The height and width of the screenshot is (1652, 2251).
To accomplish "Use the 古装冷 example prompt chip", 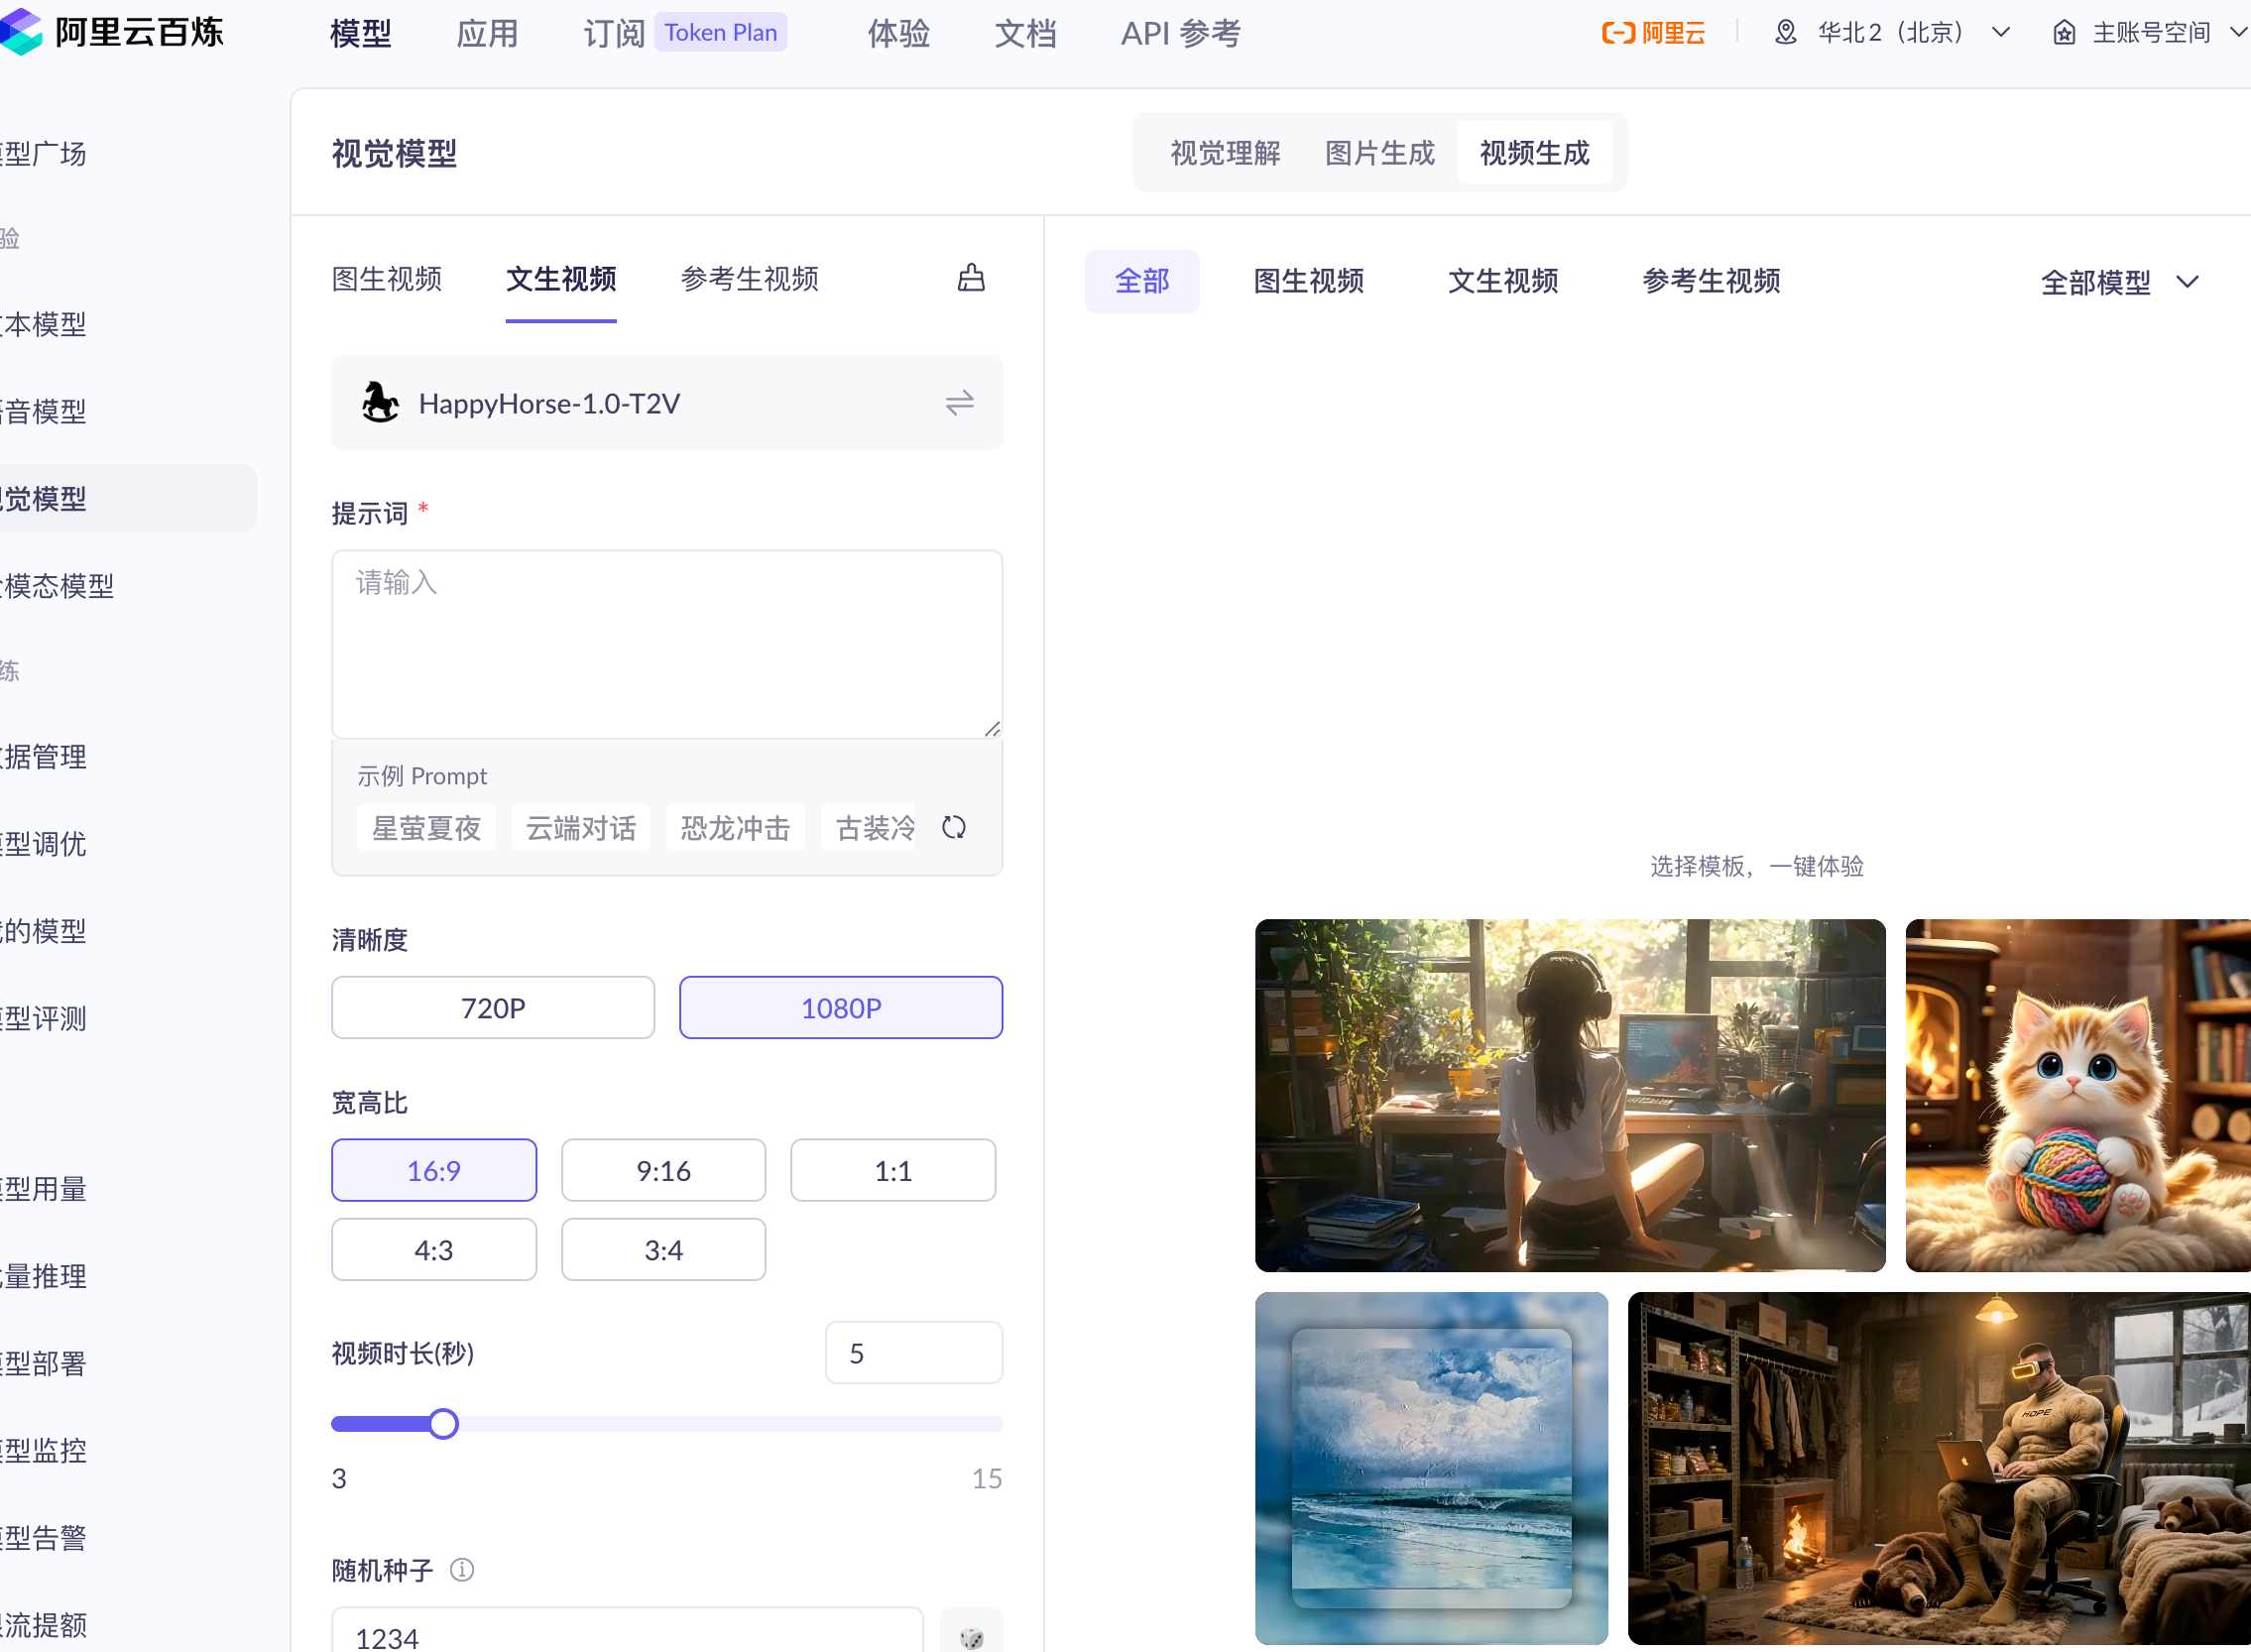I will [x=868, y=828].
